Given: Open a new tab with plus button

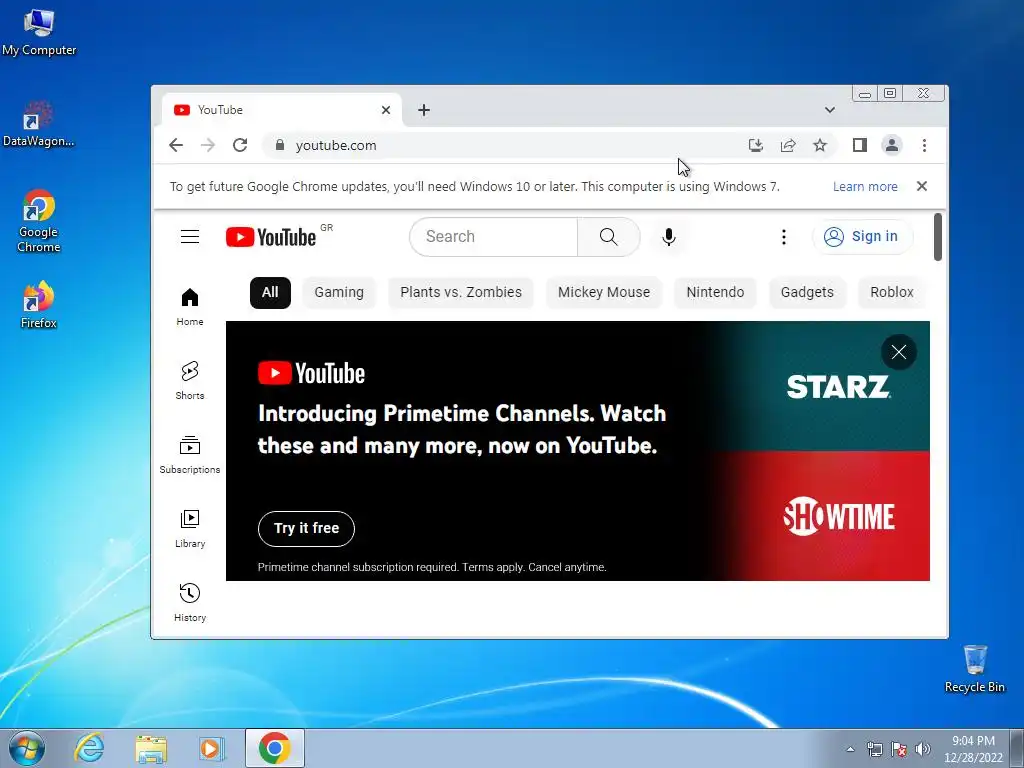Looking at the screenshot, I should pyautogui.click(x=424, y=110).
